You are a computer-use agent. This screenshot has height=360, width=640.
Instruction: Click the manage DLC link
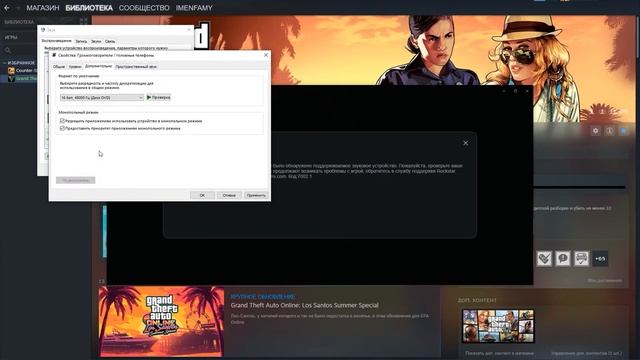pyautogui.click(x=587, y=353)
